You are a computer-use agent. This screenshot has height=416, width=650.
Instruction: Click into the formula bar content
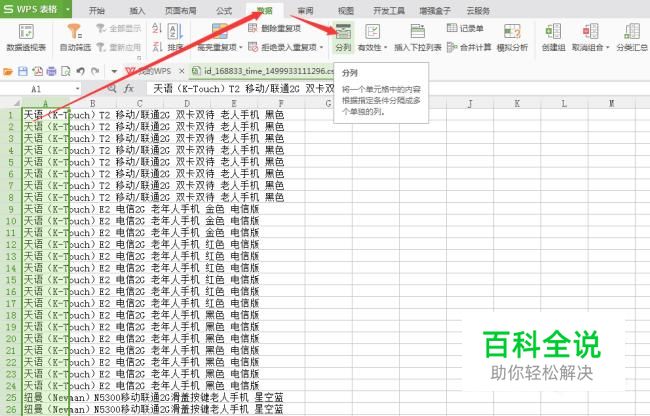pos(244,88)
